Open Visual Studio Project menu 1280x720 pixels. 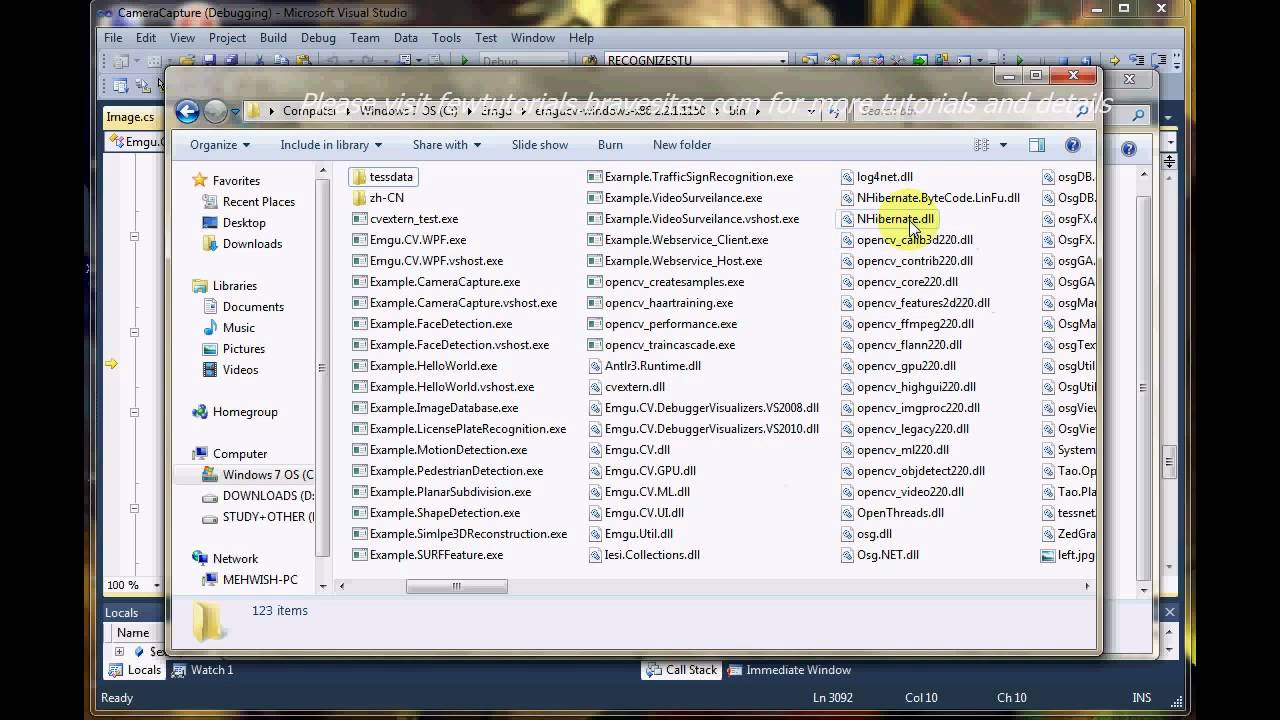[227, 38]
